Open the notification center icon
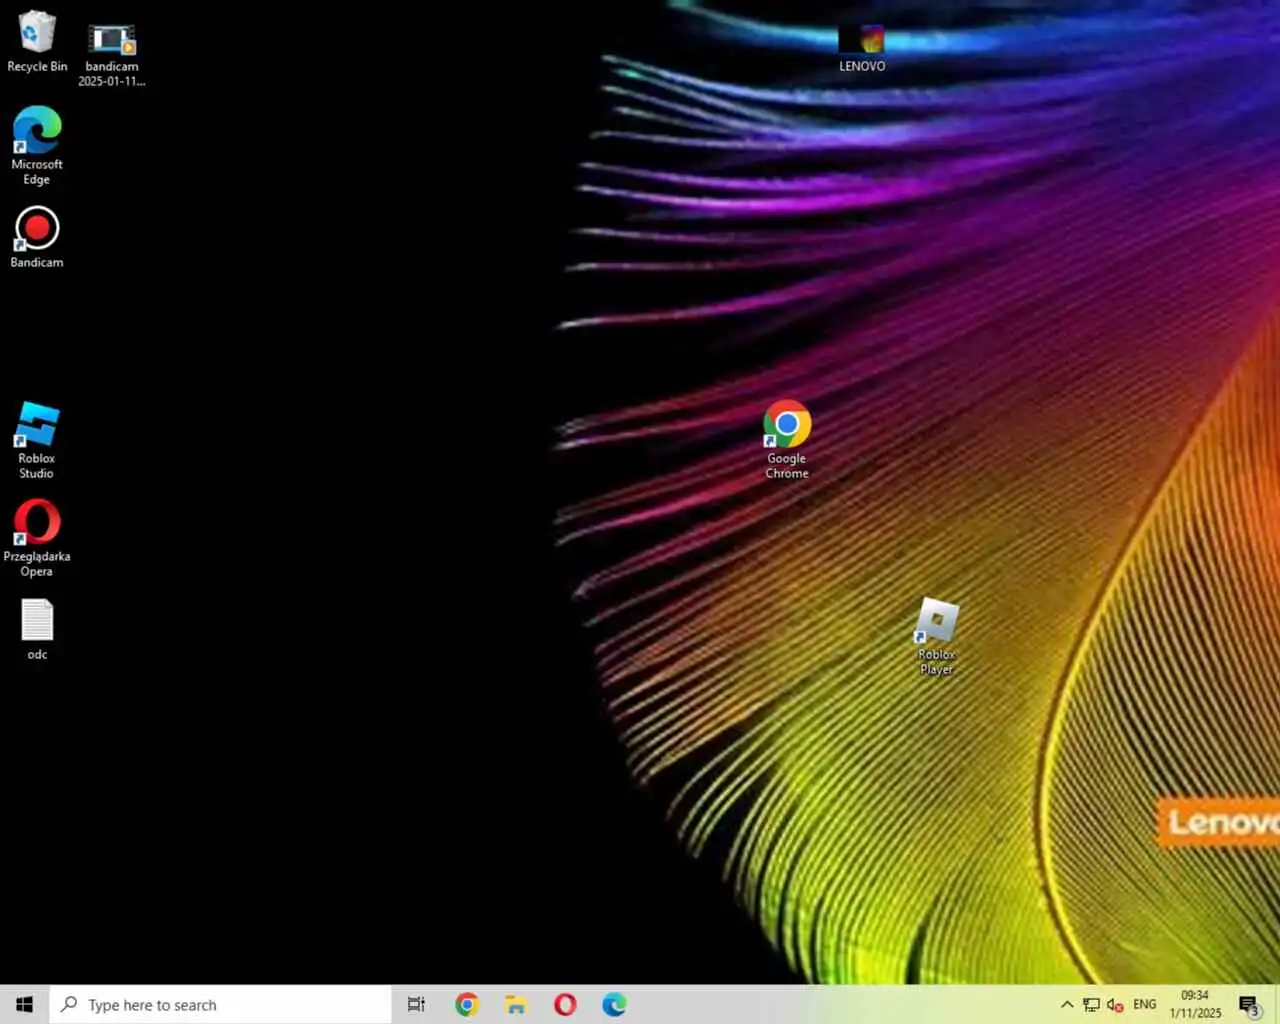 pos(1249,1004)
